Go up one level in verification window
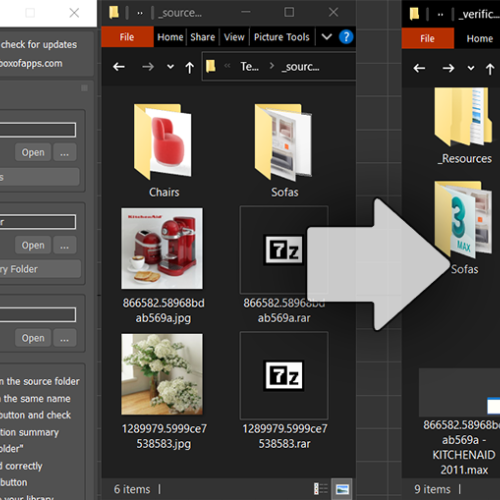 [x=490, y=69]
